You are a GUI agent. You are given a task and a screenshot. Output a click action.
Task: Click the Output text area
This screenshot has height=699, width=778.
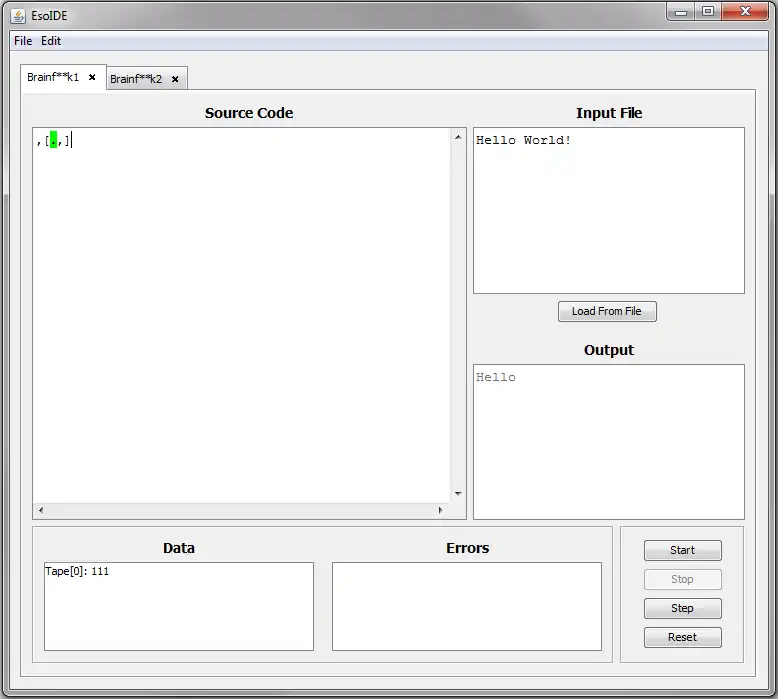[609, 442]
